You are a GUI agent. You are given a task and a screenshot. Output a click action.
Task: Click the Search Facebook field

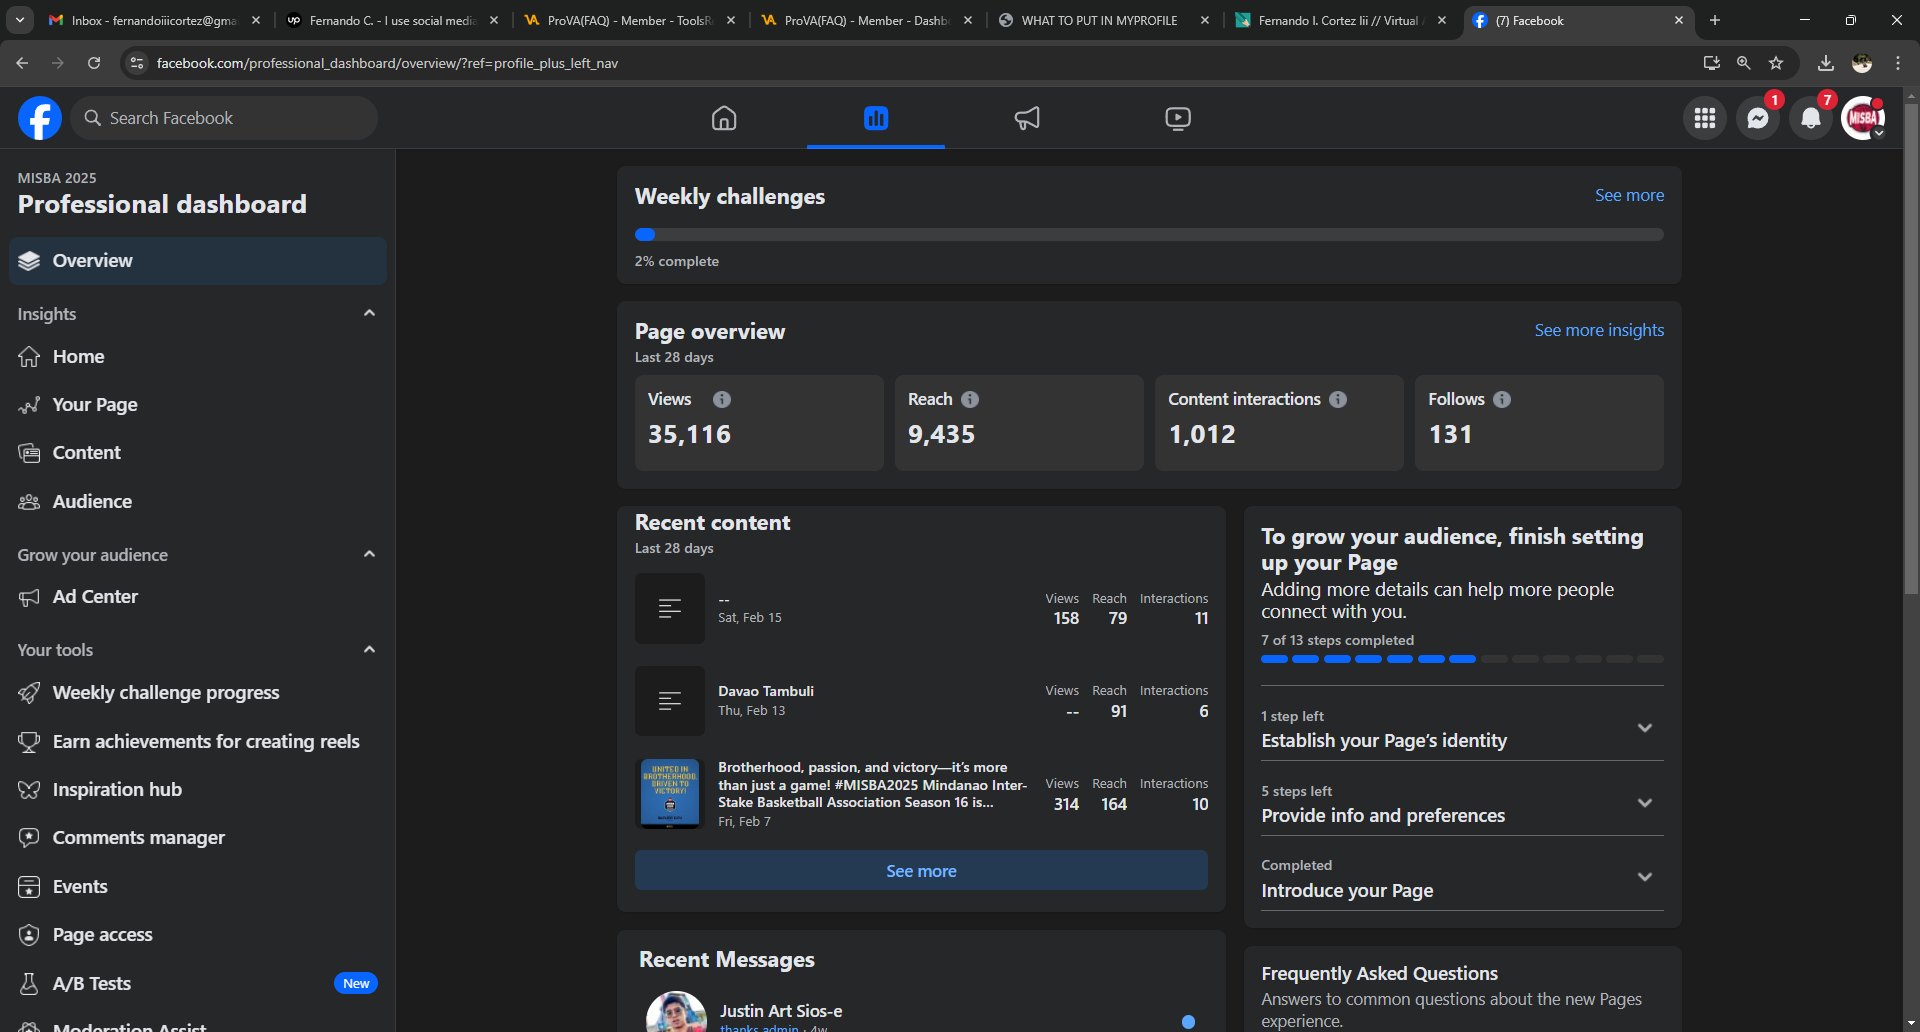tap(225, 118)
